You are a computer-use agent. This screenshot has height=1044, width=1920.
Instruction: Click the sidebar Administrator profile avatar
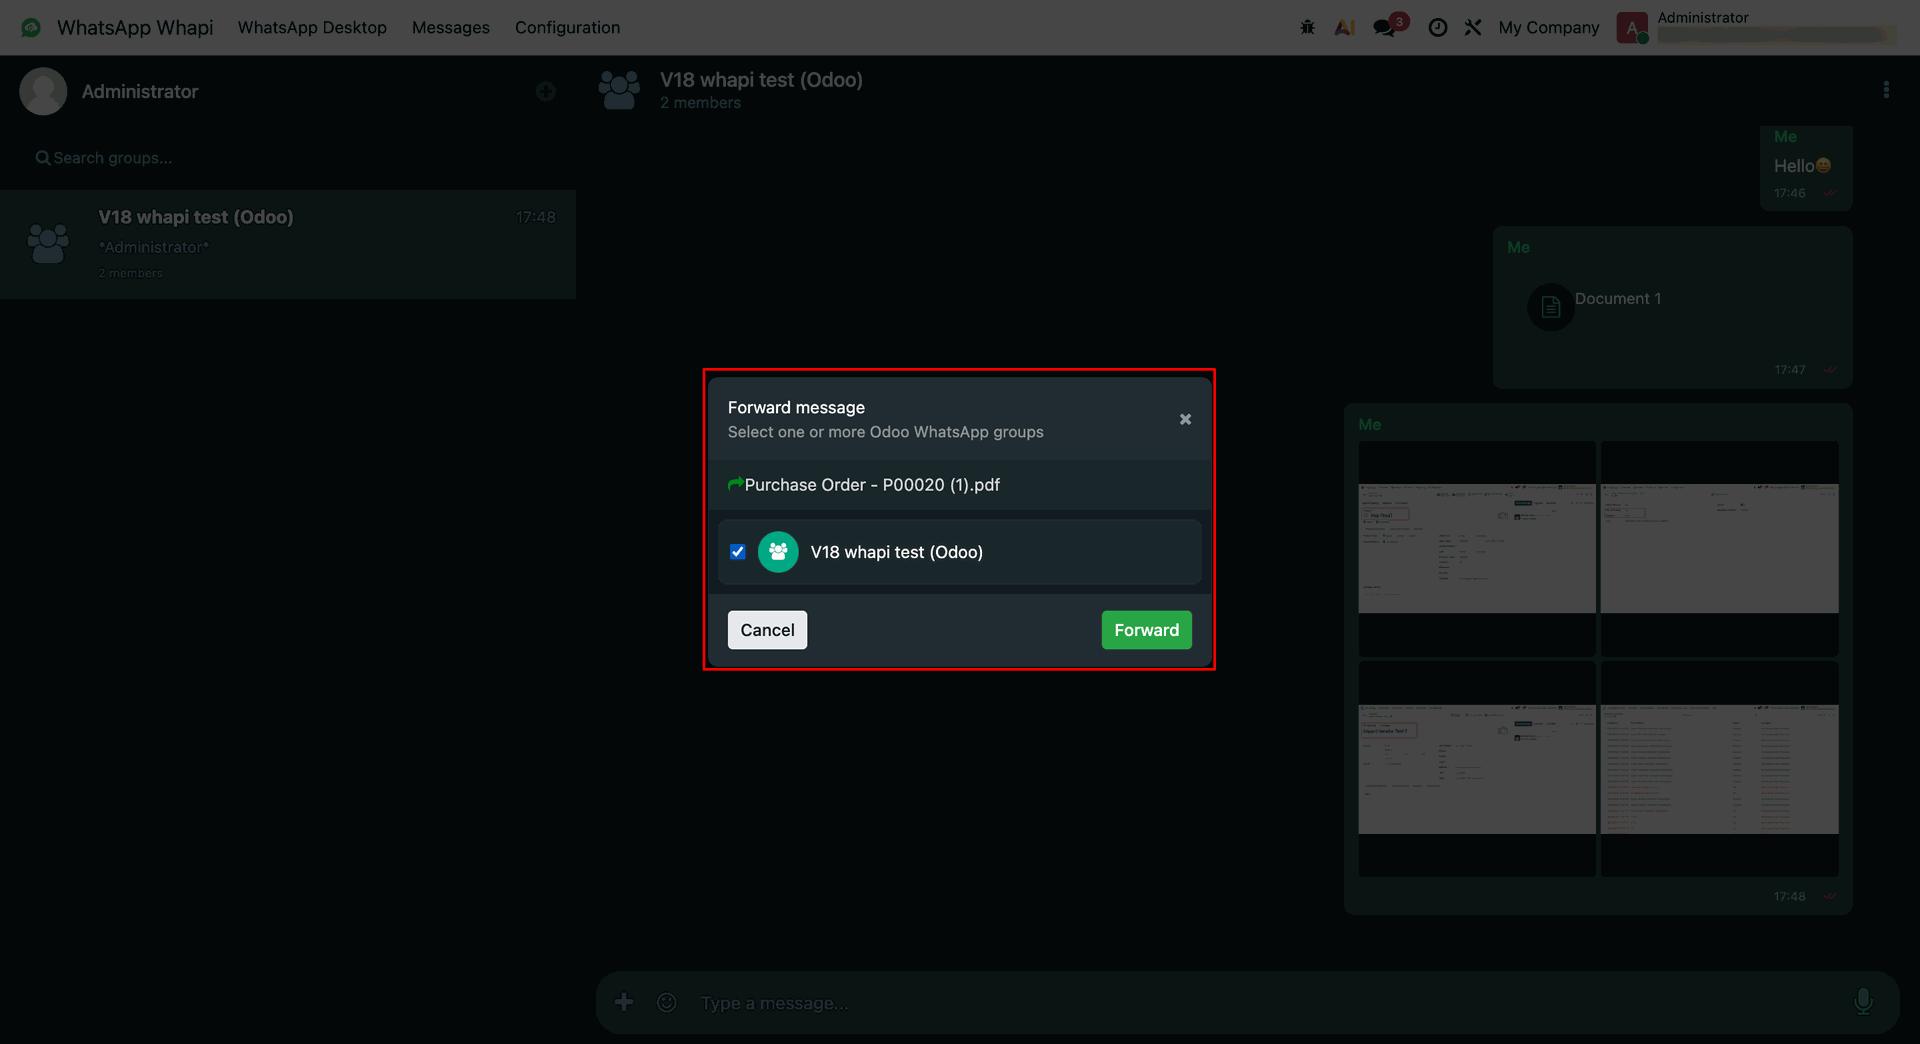click(x=43, y=91)
